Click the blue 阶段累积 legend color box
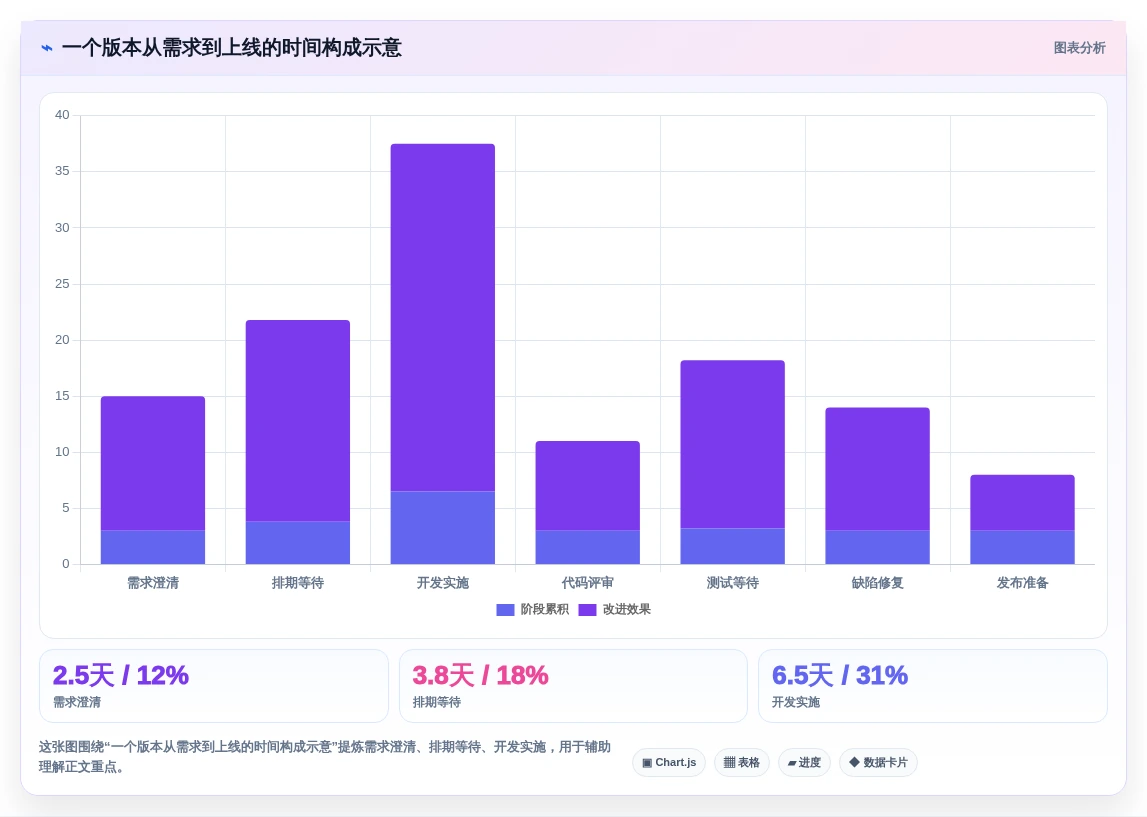The image size is (1147, 817). (505, 610)
